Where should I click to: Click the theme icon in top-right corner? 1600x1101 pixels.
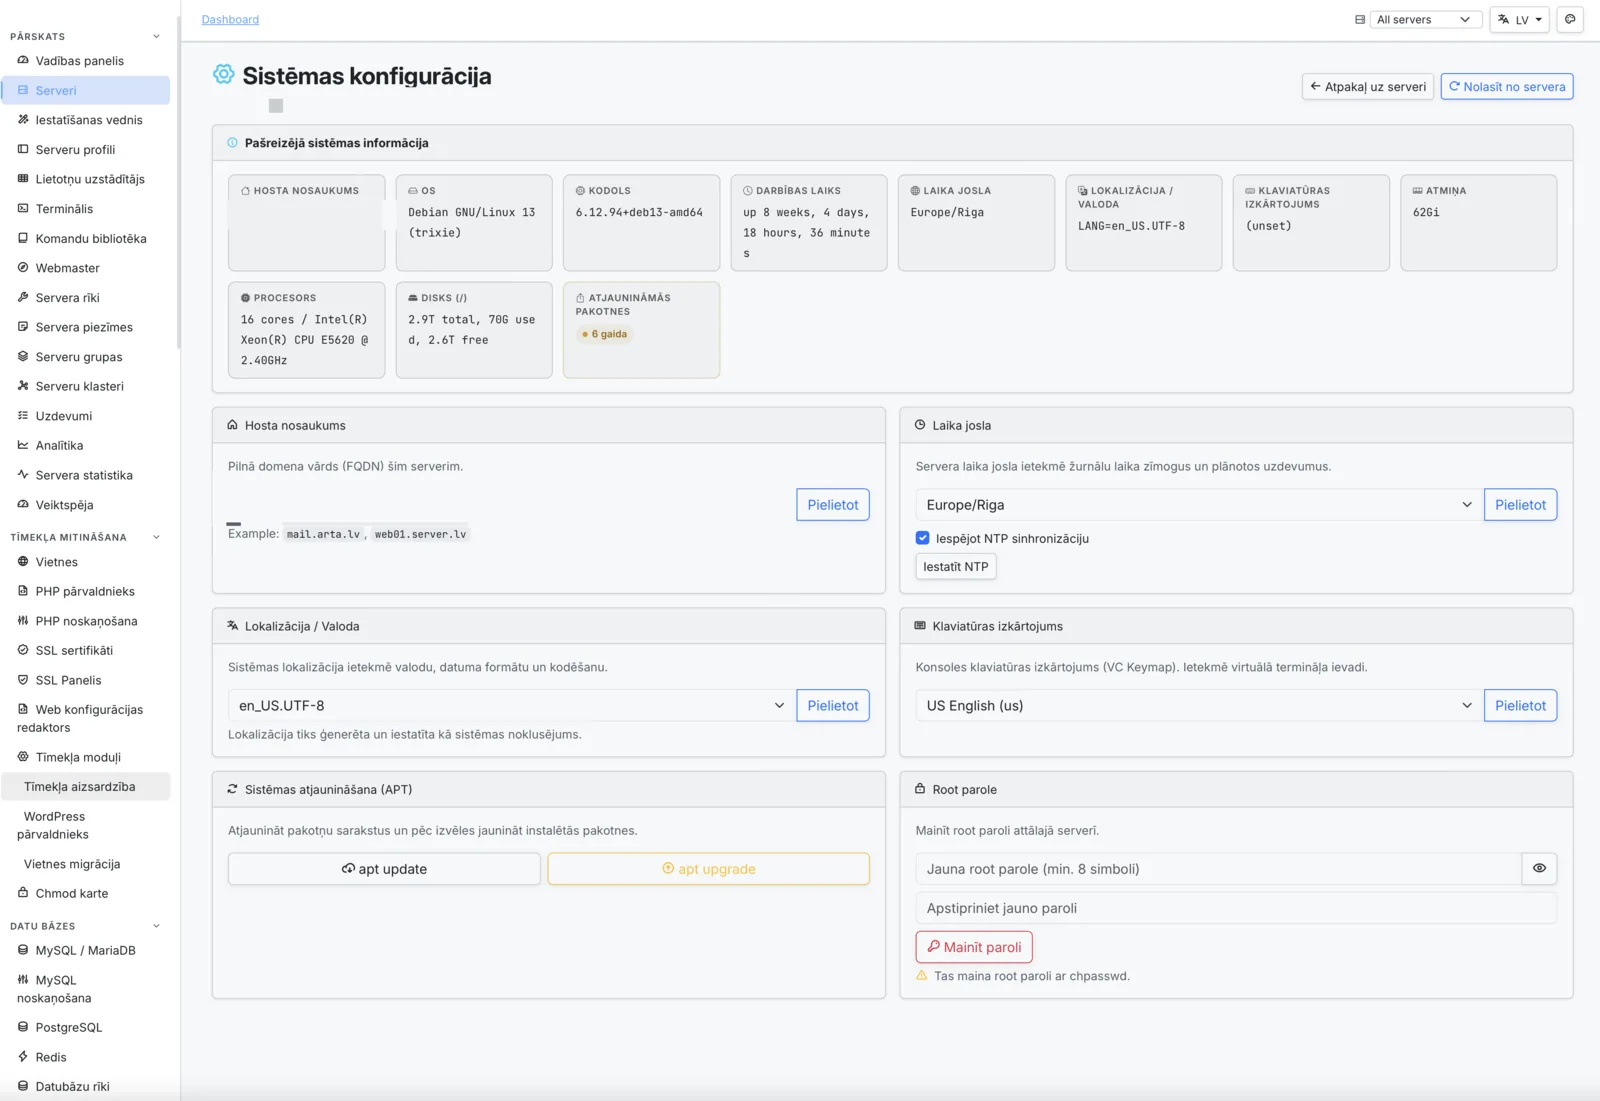[1570, 19]
